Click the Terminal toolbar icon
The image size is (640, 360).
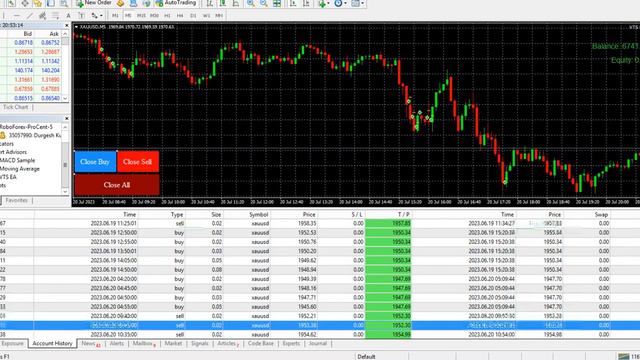click(x=51, y=3)
